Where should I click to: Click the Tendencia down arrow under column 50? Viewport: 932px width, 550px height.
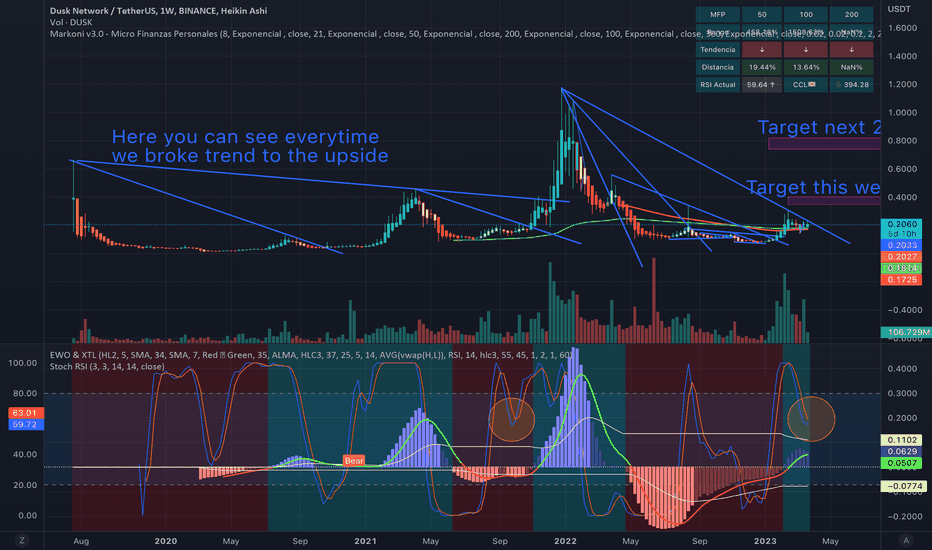pyautogui.click(x=762, y=49)
